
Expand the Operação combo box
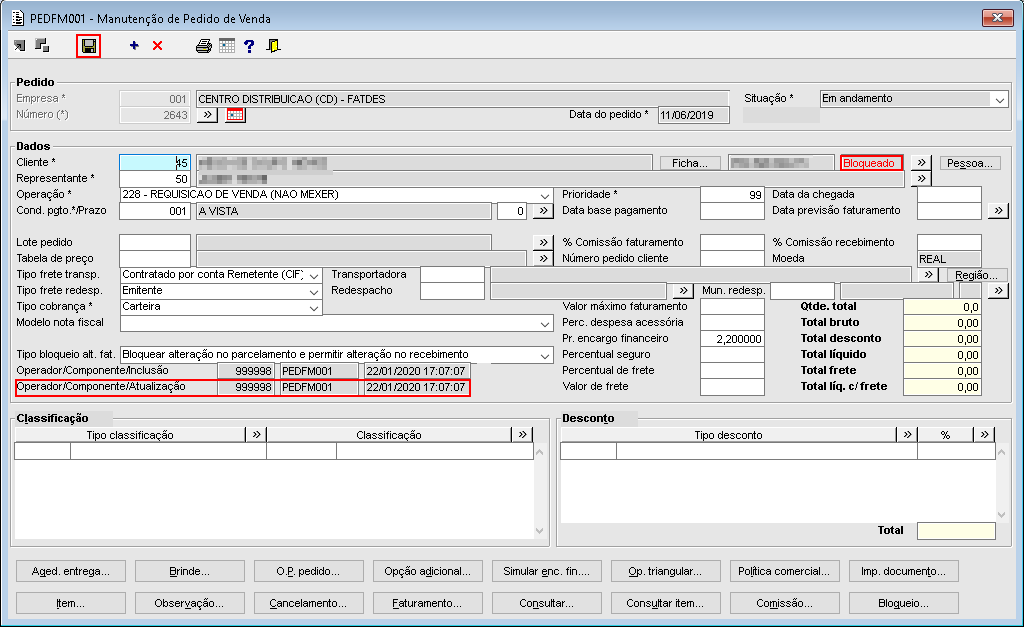point(544,195)
